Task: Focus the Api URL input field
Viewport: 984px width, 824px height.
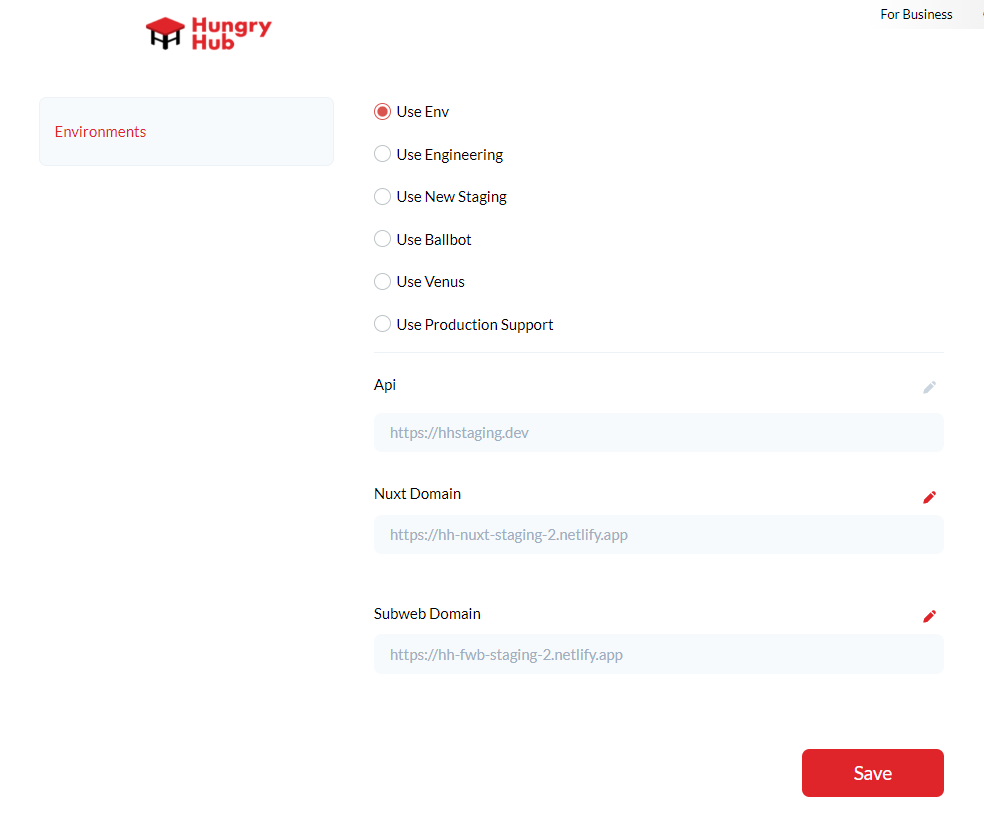Action: [x=658, y=433]
